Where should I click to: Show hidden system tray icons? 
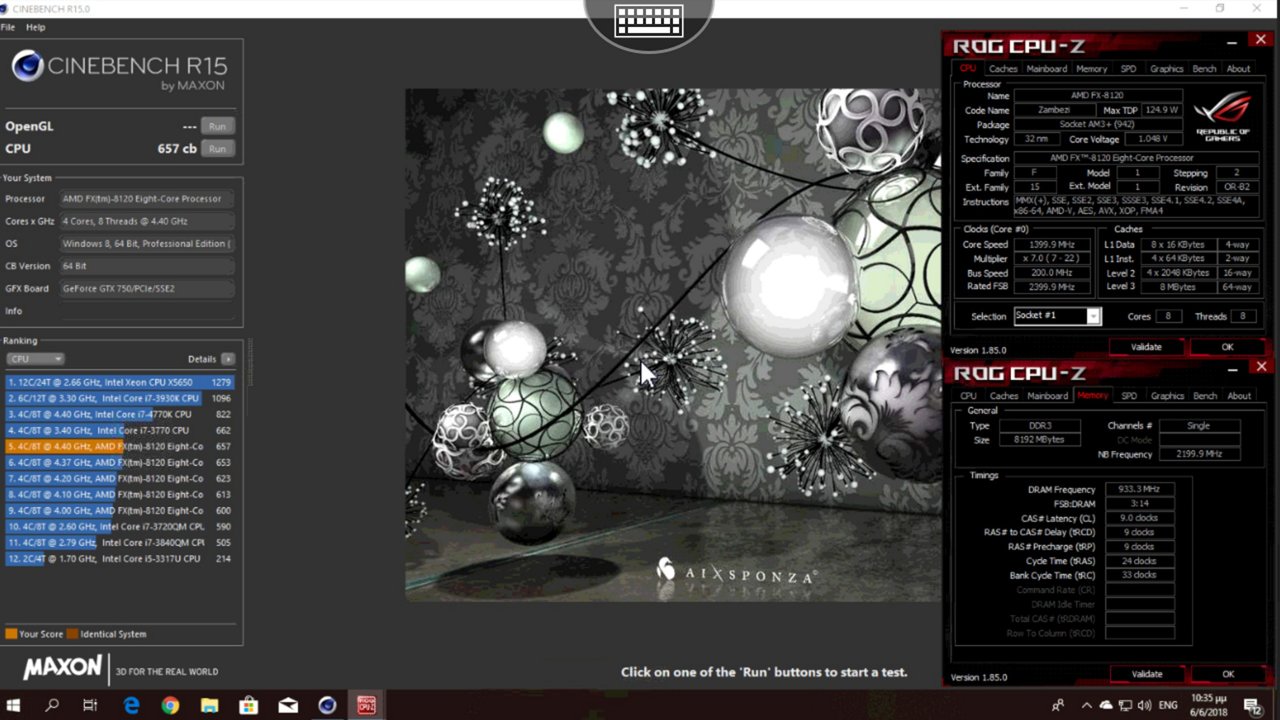[1087, 705]
